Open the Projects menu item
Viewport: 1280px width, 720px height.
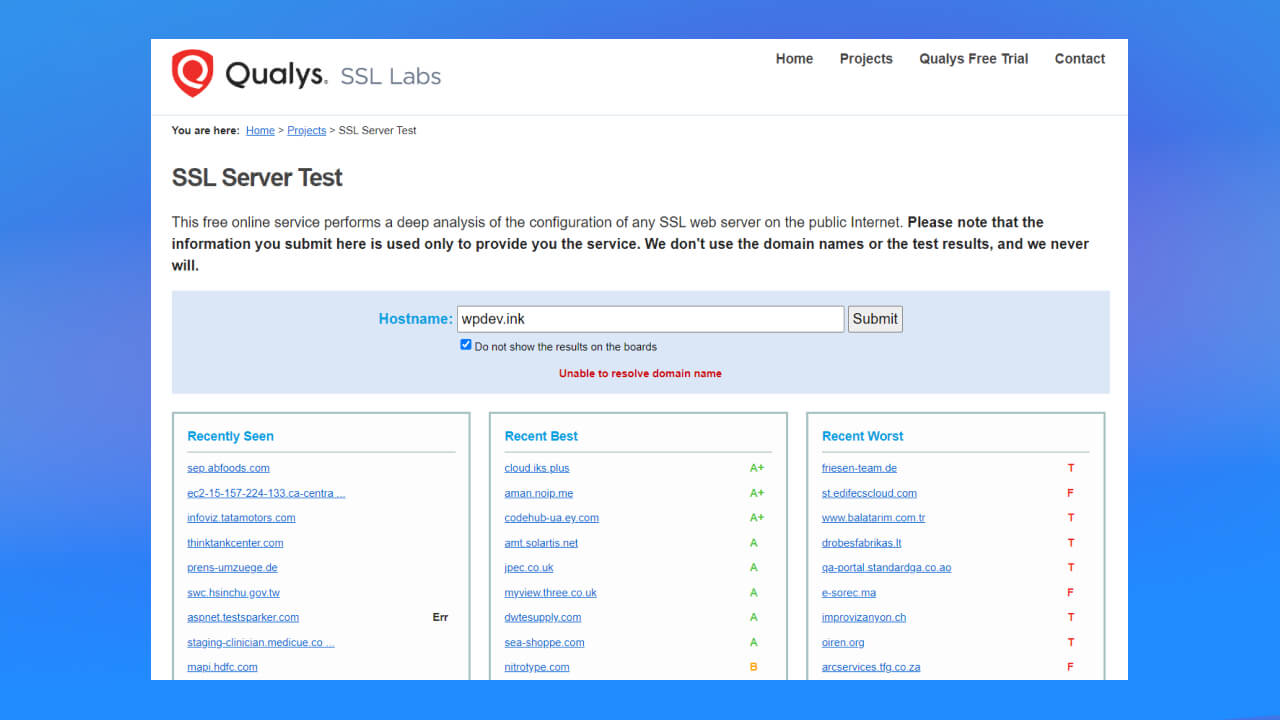(866, 59)
